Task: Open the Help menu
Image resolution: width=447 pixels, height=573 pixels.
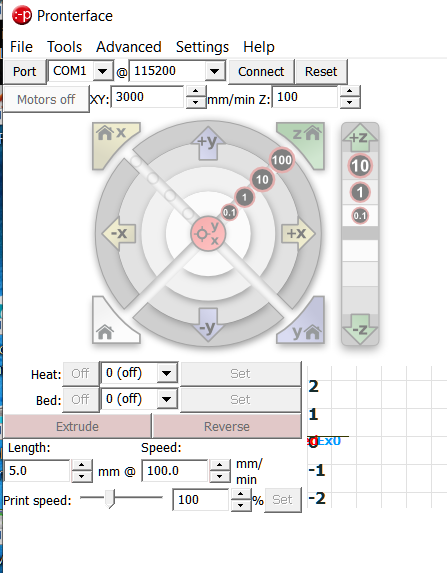Action: tap(259, 47)
